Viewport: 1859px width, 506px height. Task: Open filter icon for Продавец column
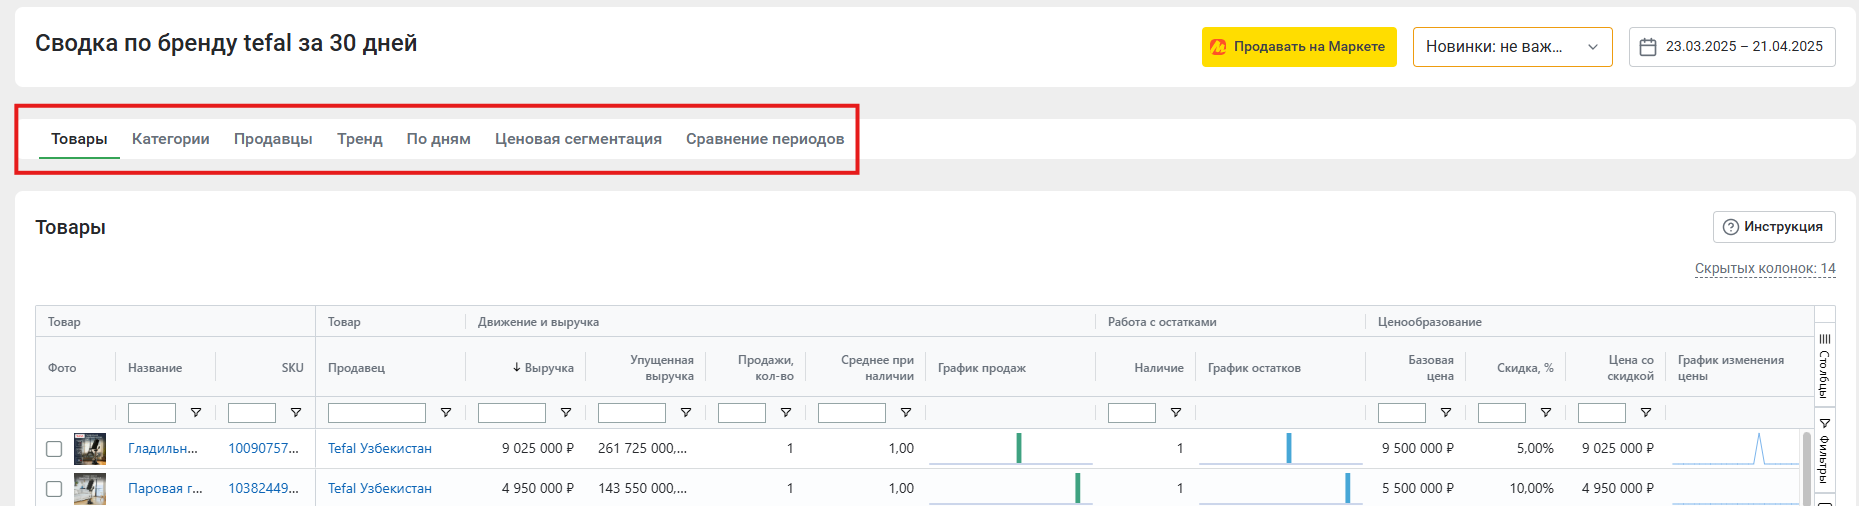[x=446, y=413]
